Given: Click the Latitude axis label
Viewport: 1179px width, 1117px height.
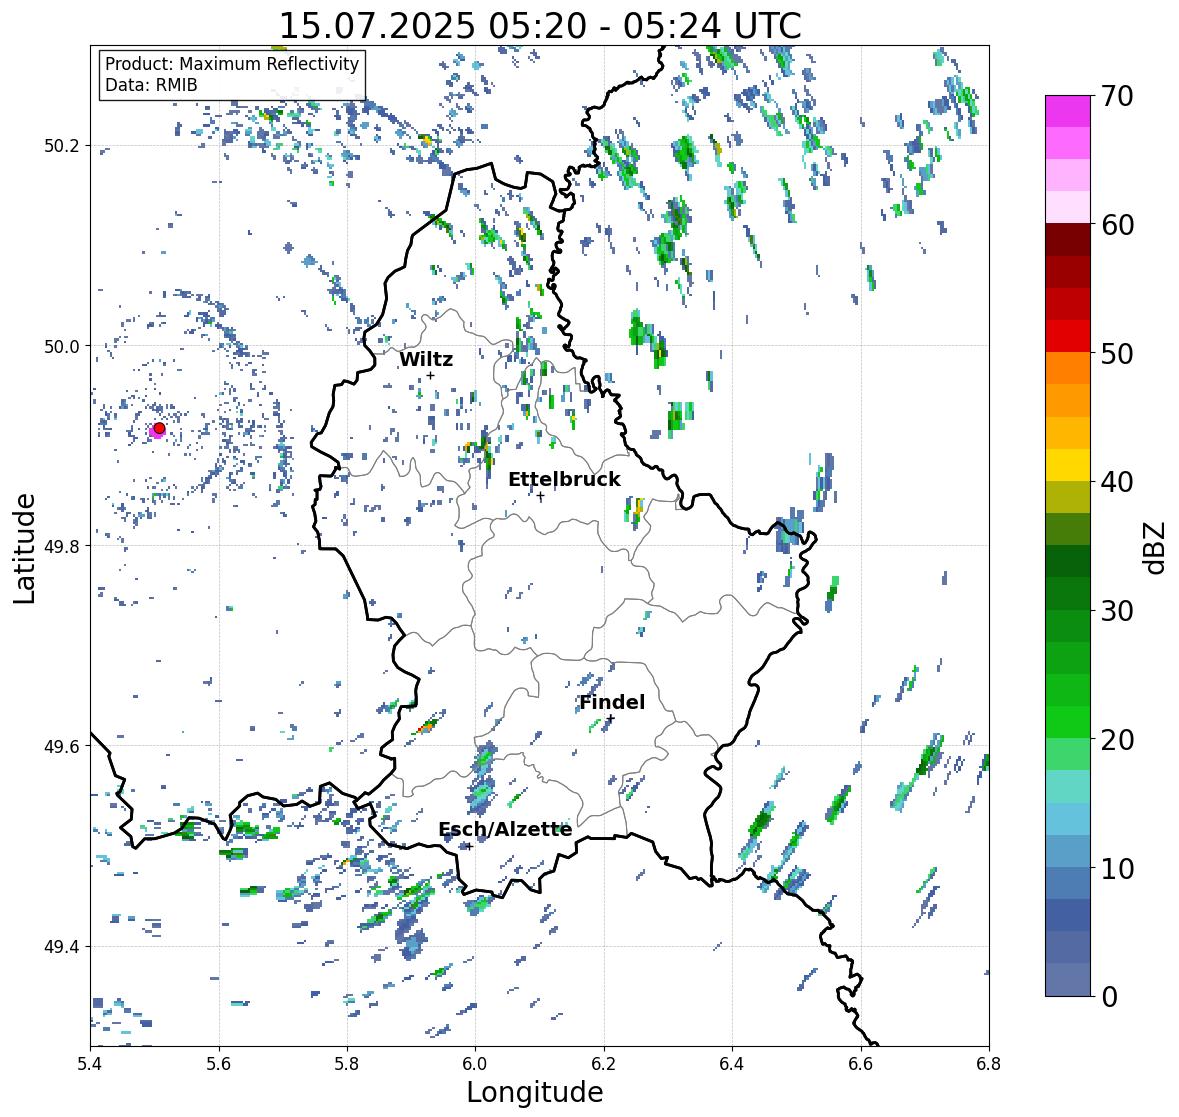Looking at the screenshot, I should pyautogui.click(x=25, y=548).
